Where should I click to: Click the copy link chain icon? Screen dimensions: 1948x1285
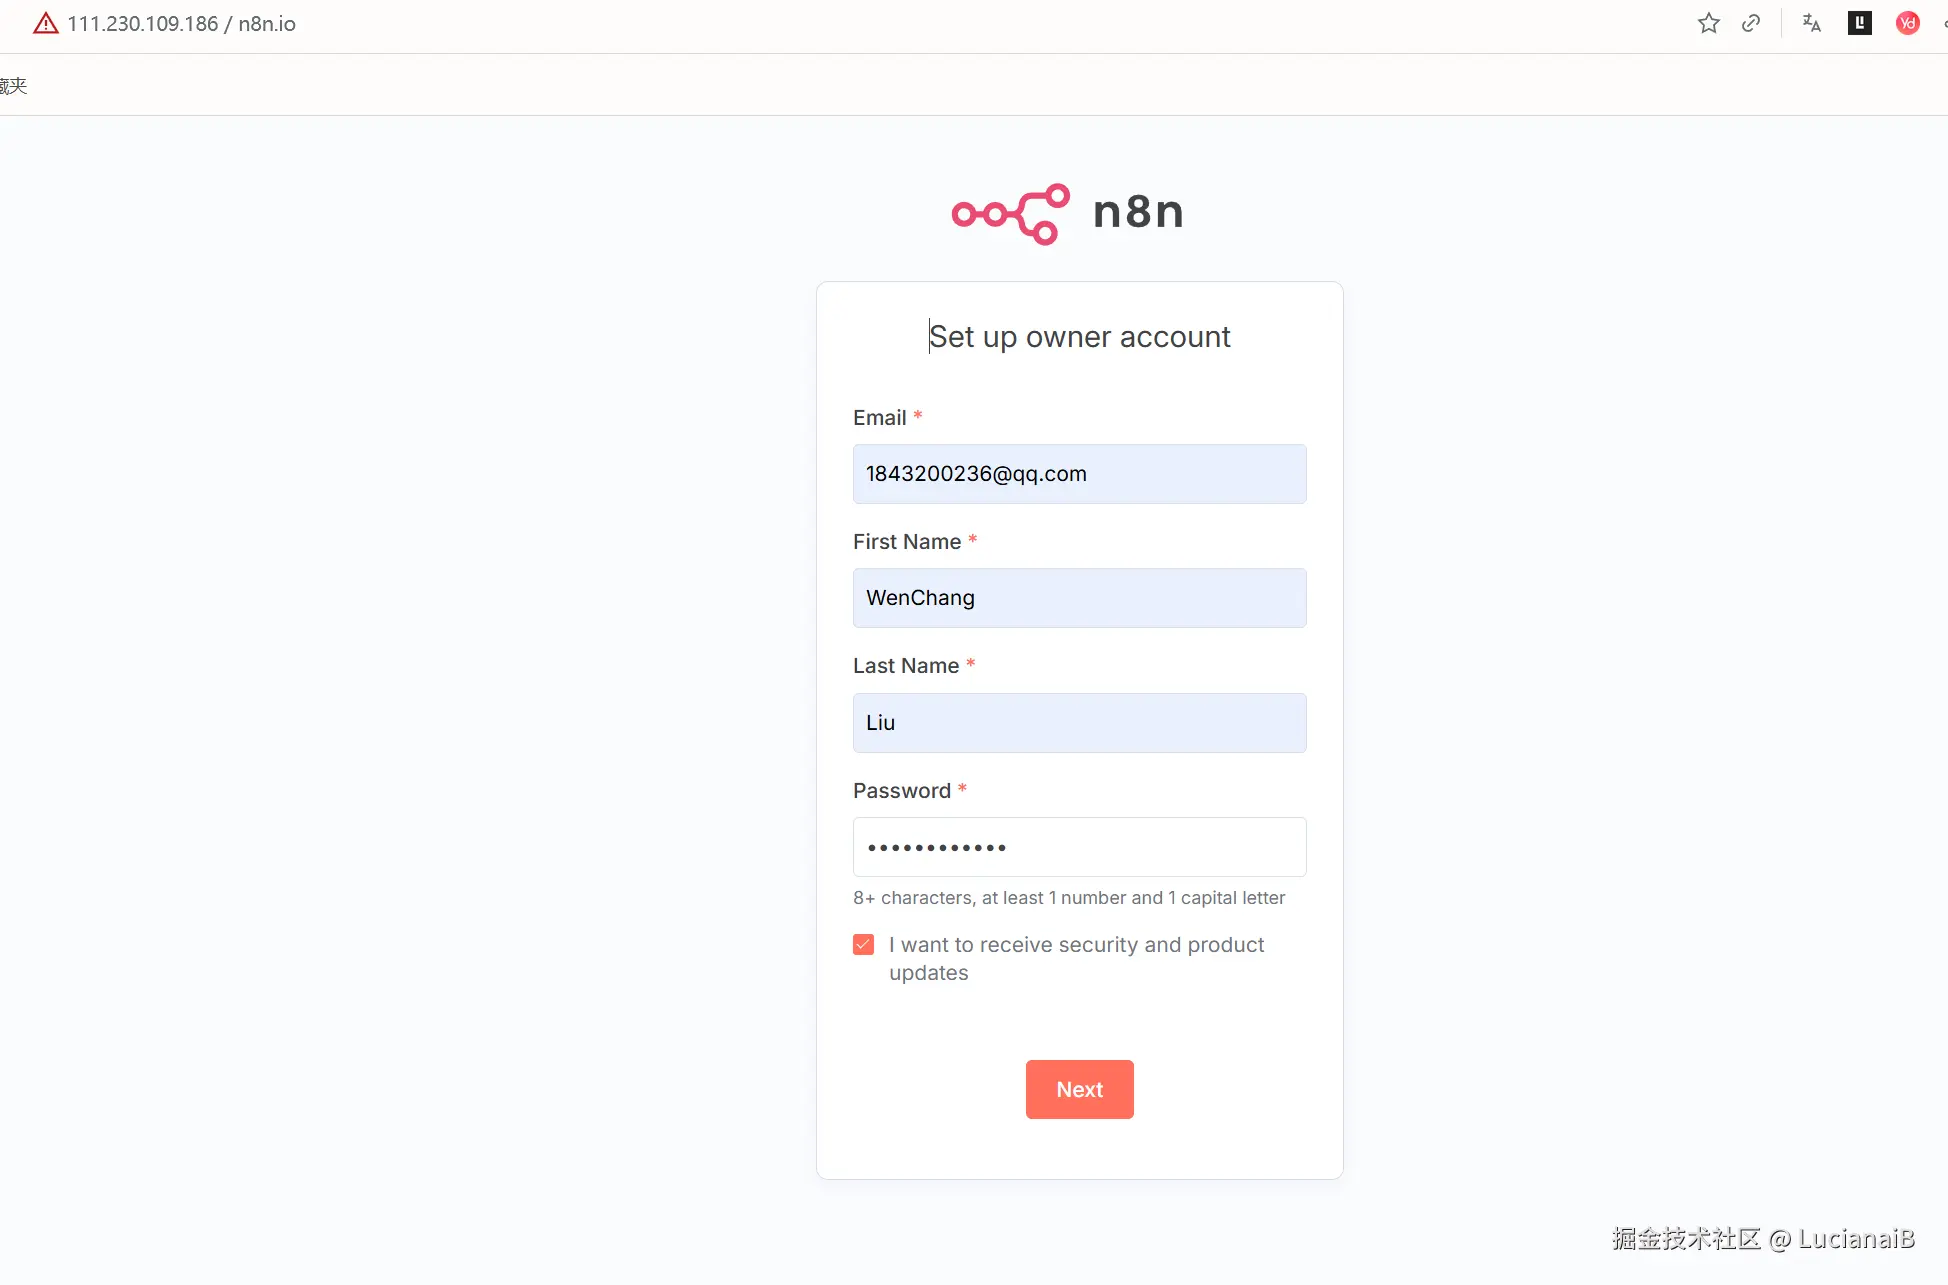click(1751, 24)
